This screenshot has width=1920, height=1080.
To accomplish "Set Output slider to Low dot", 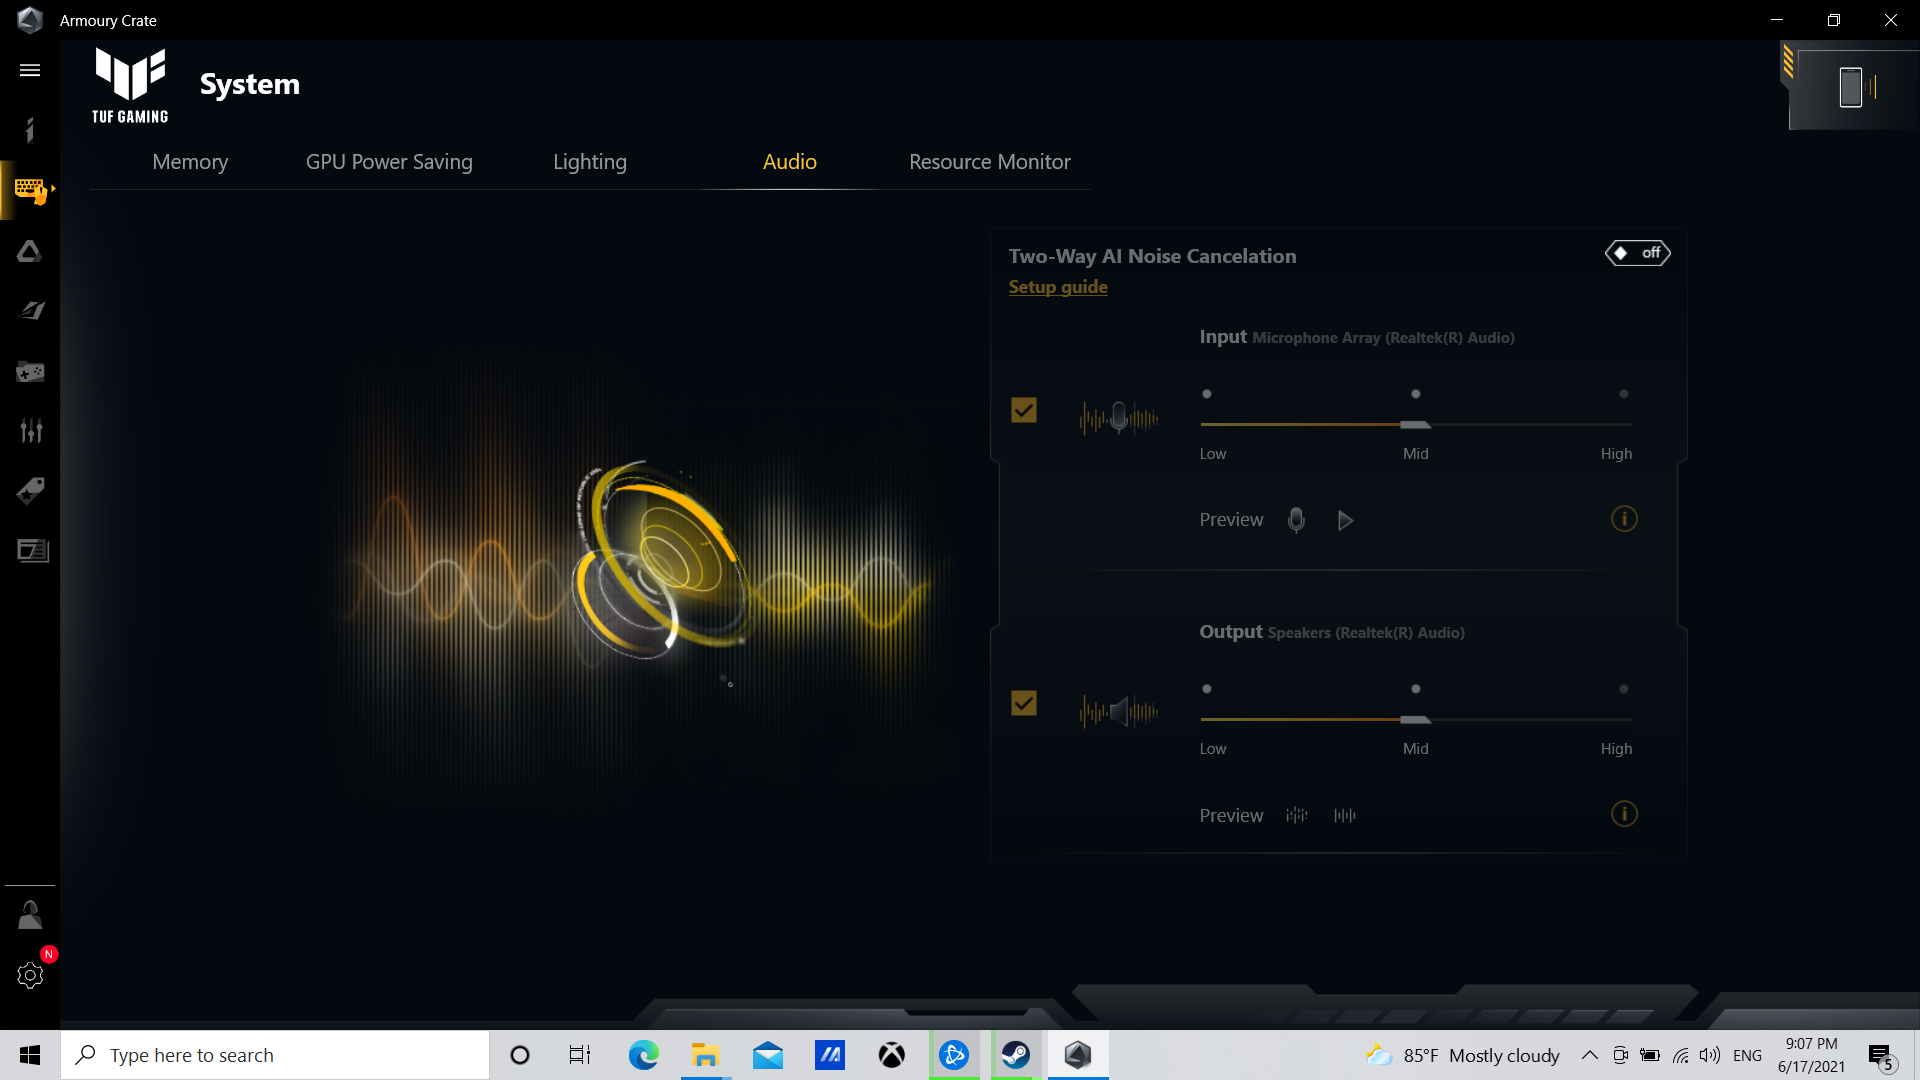I will tap(1207, 689).
